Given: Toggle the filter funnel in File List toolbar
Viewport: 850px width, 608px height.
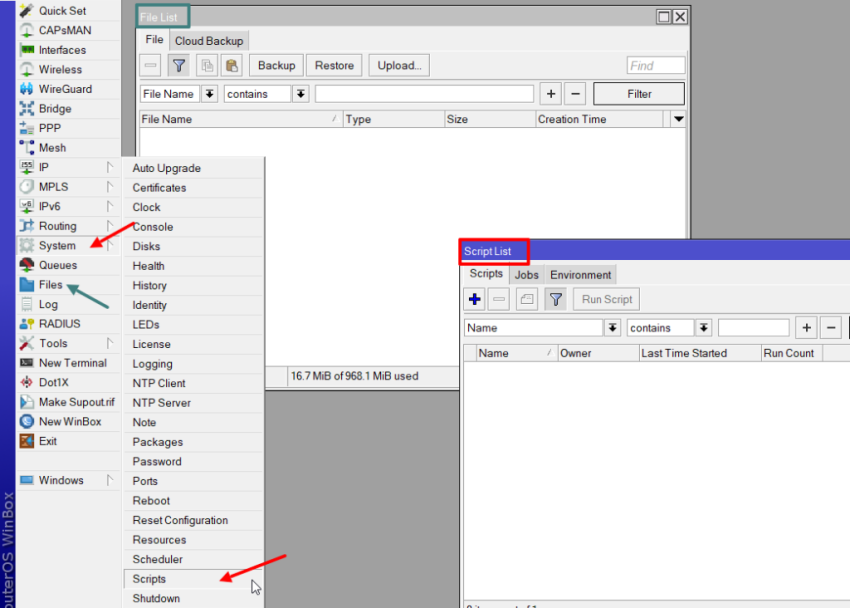Looking at the screenshot, I should click(x=178, y=66).
